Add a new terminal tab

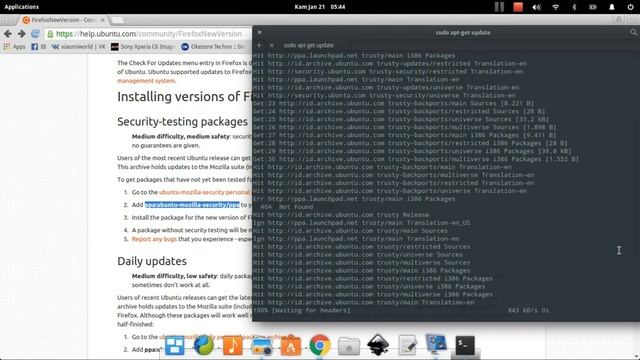click(x=259, y=45)
